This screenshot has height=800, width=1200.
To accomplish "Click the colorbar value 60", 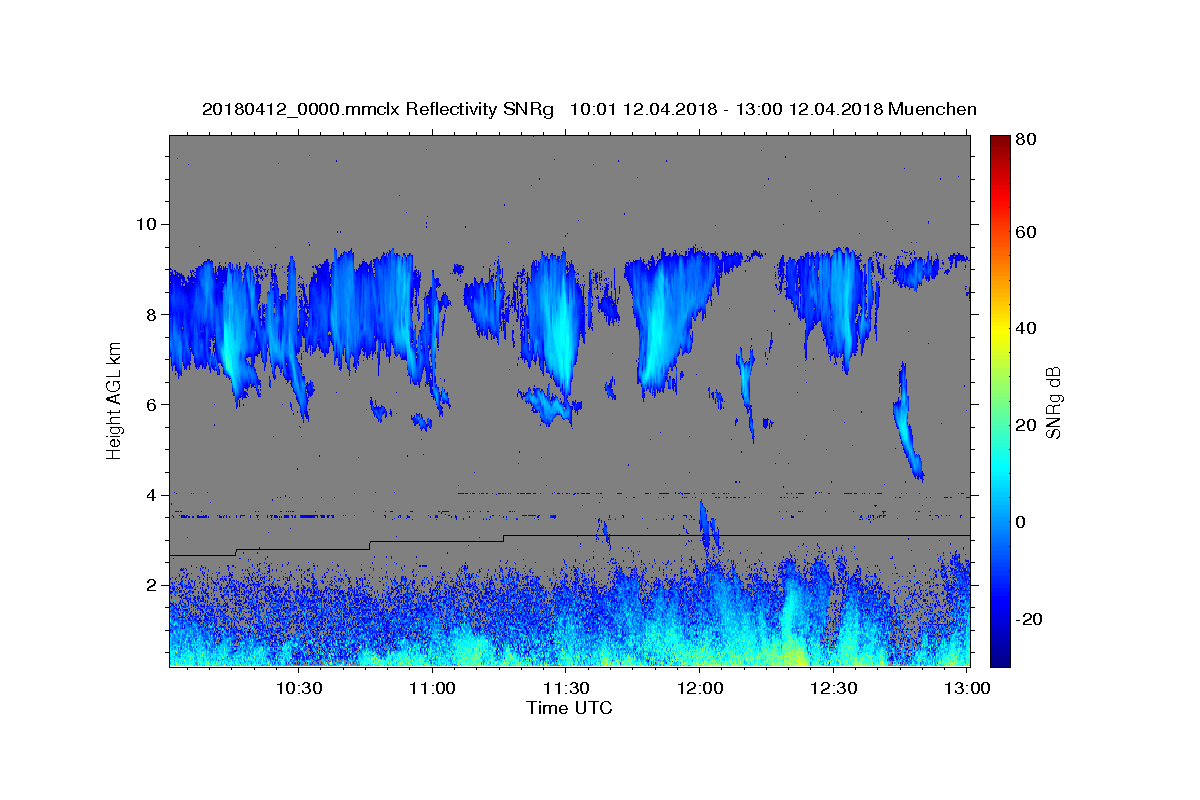I will coord(1025,232).
